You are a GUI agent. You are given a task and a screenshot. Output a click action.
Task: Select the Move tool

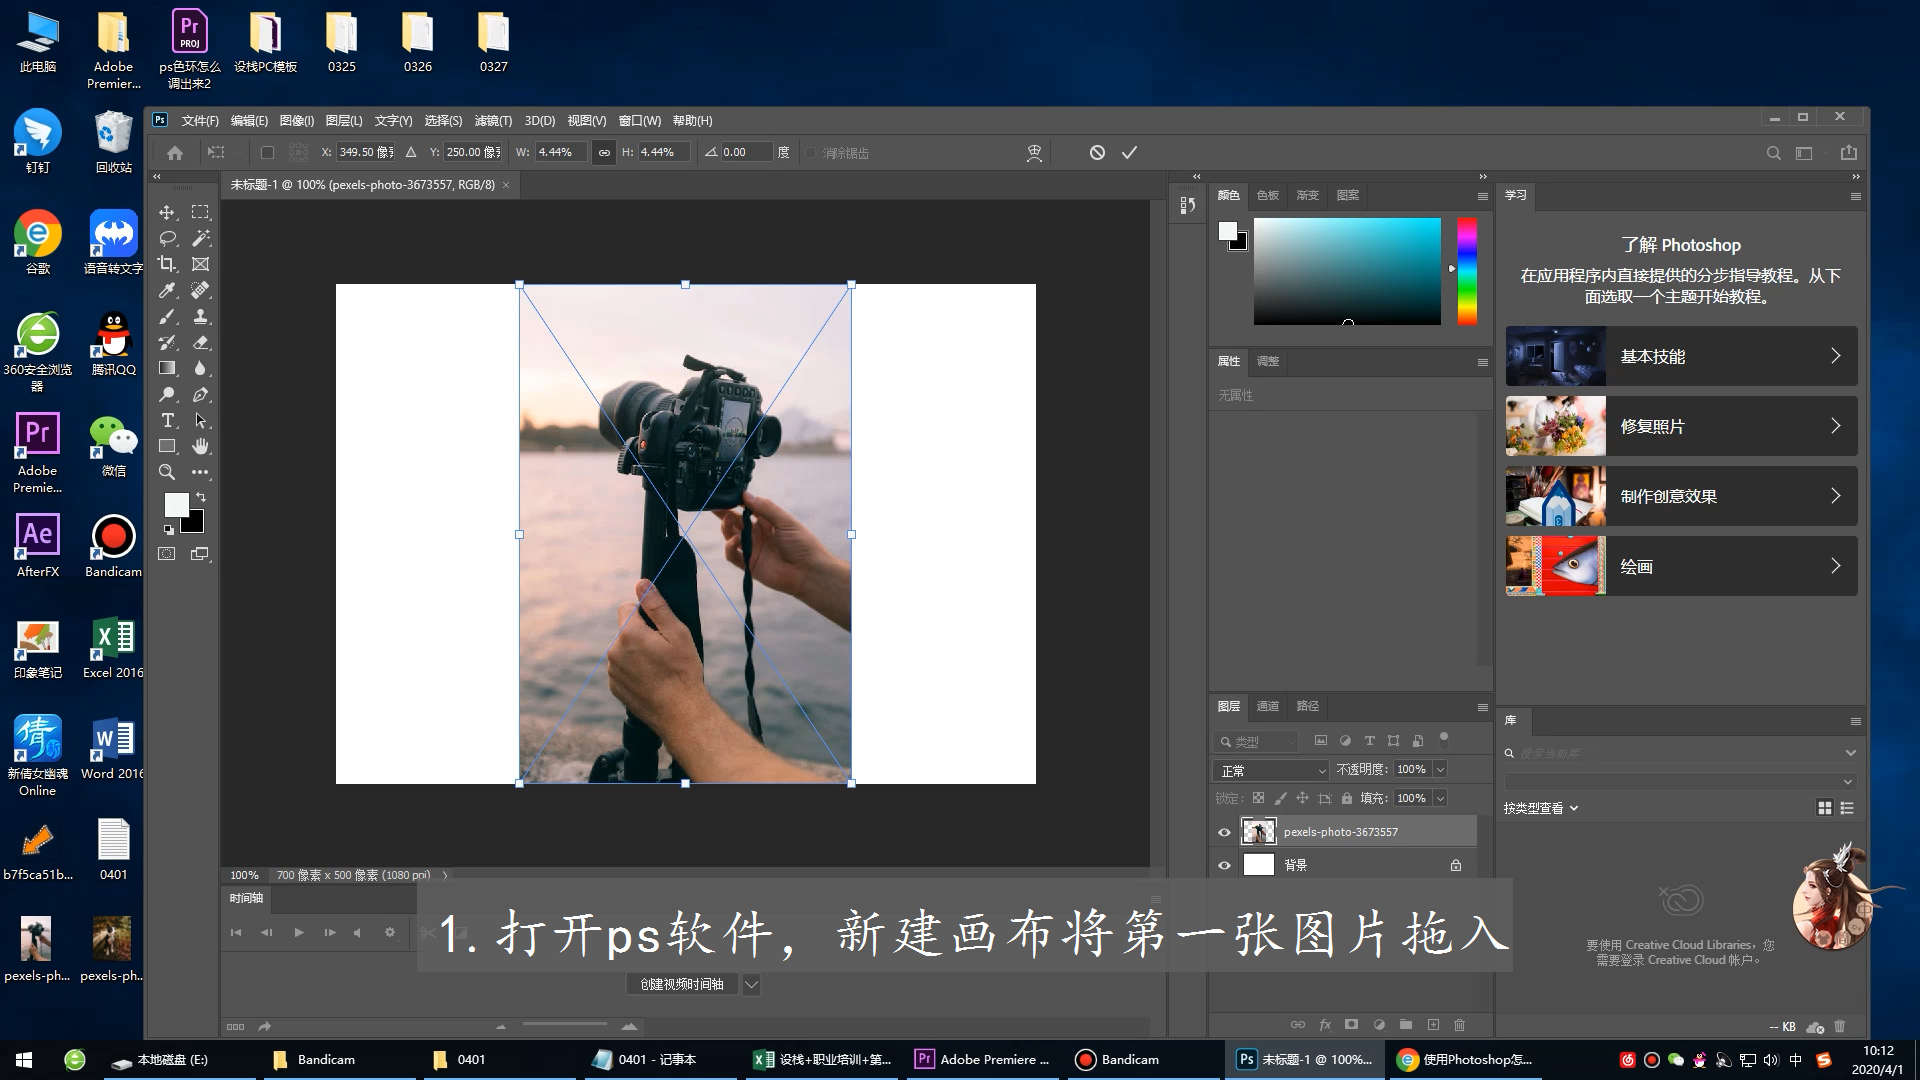167,212
